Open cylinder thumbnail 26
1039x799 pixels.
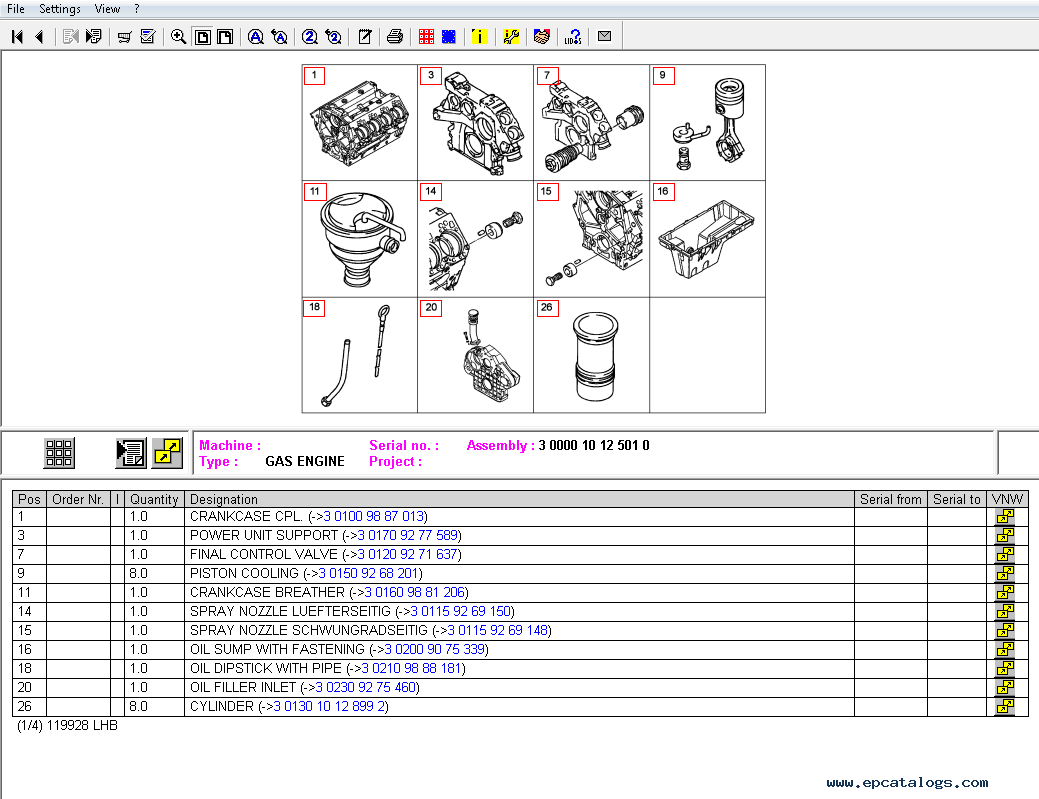(x=592, y=355)
